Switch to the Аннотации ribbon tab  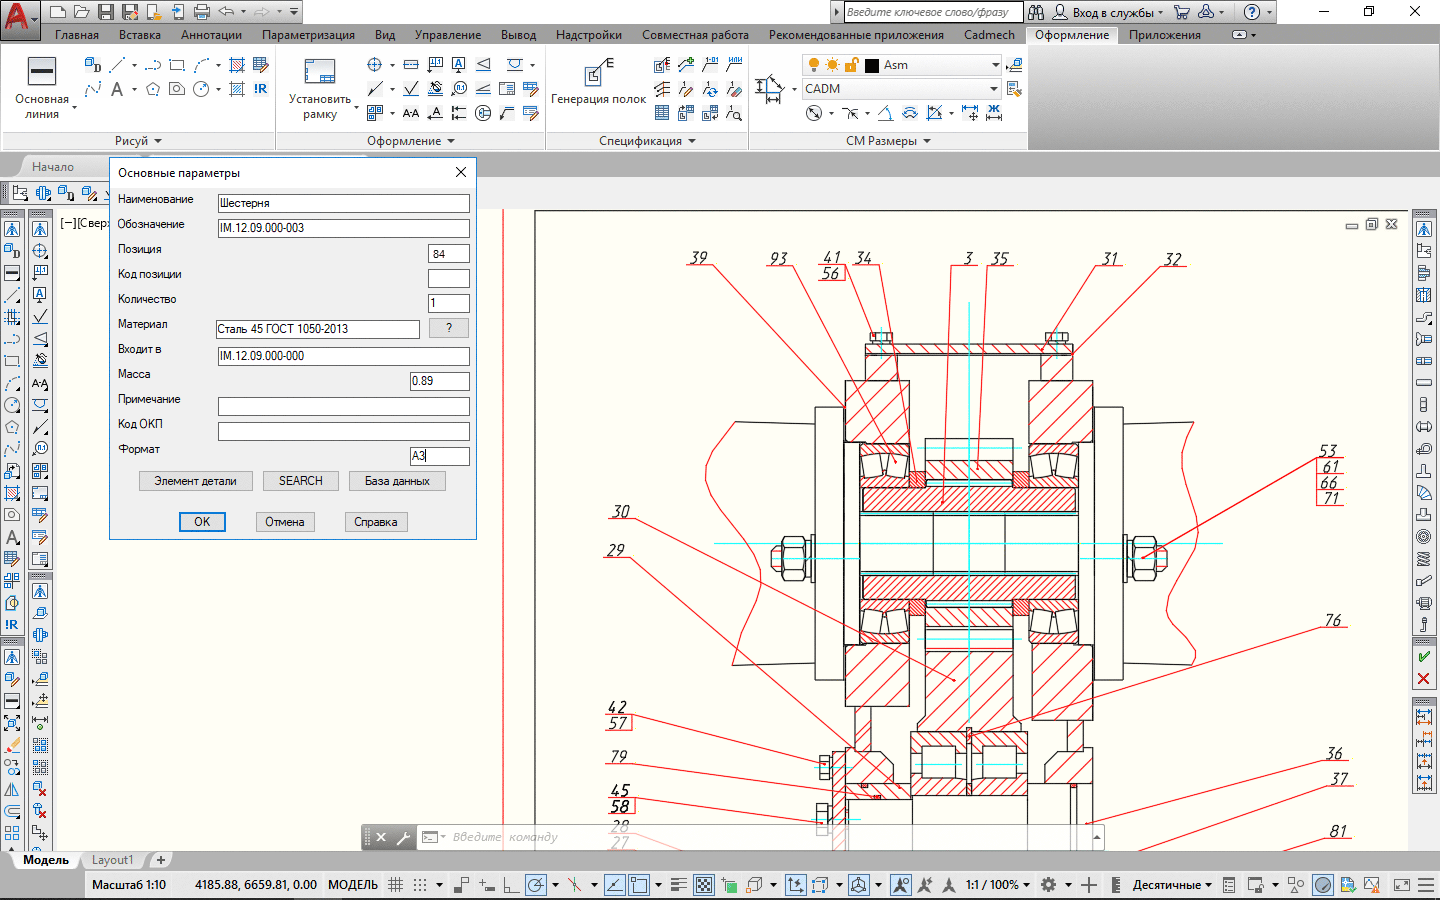tap(211, 35)
